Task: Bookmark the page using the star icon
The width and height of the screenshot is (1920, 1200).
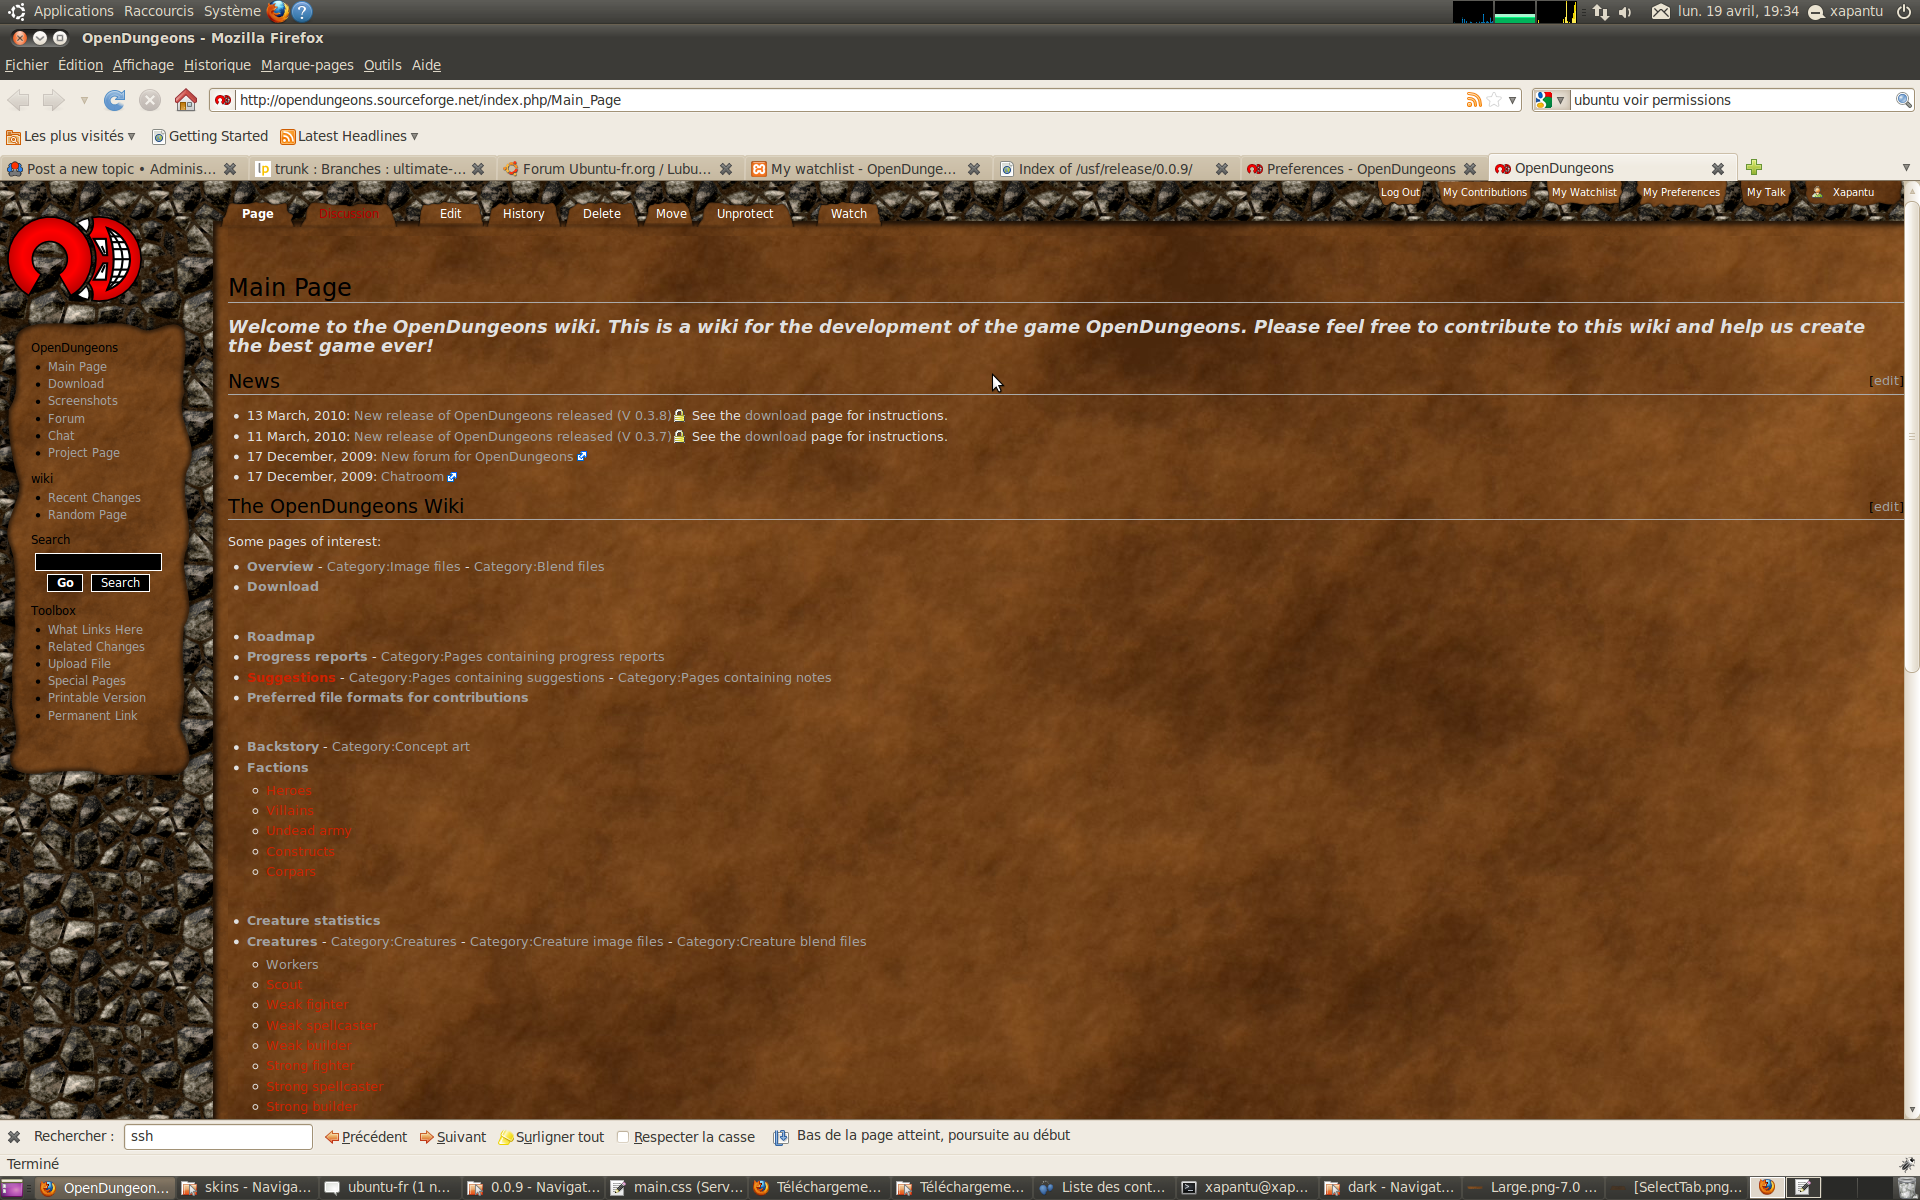Action: [x=1494, y=100]
